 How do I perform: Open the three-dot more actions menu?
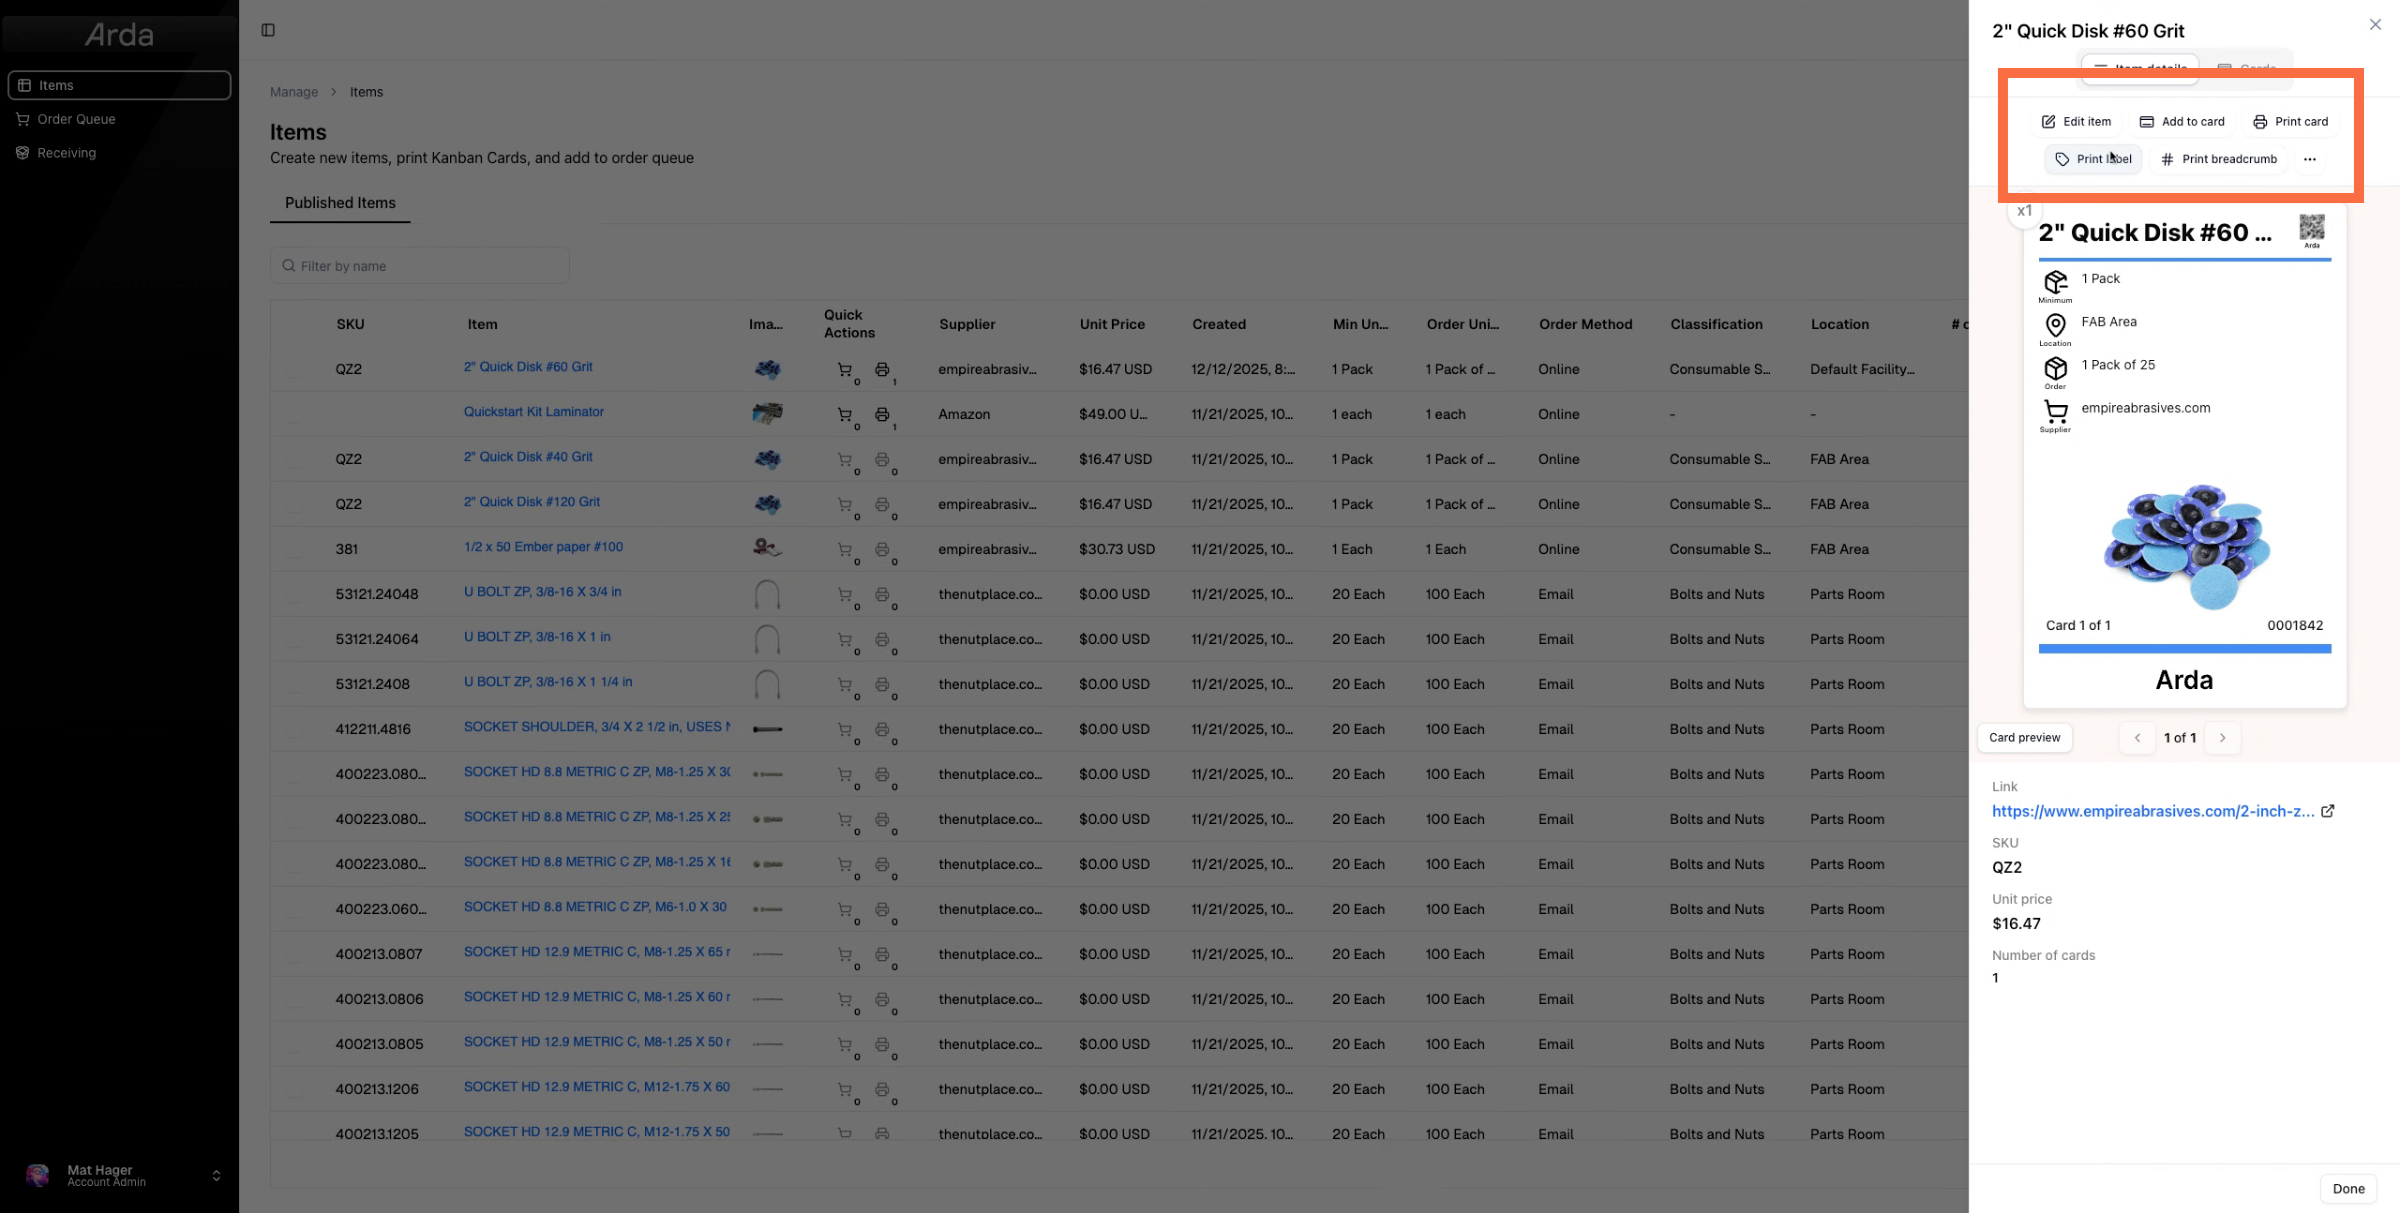(x=2310, y=159)
